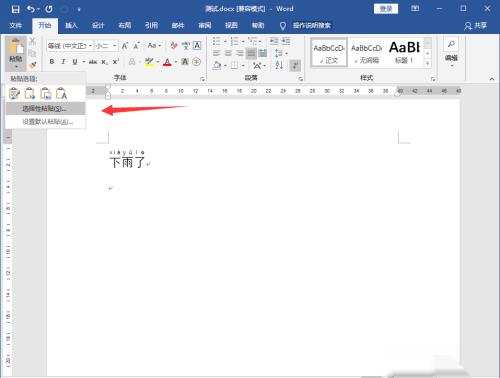Screen dimensions: 500x378
Task: Click the Redo icon in quick access toolbar
Action: (49, 9)
